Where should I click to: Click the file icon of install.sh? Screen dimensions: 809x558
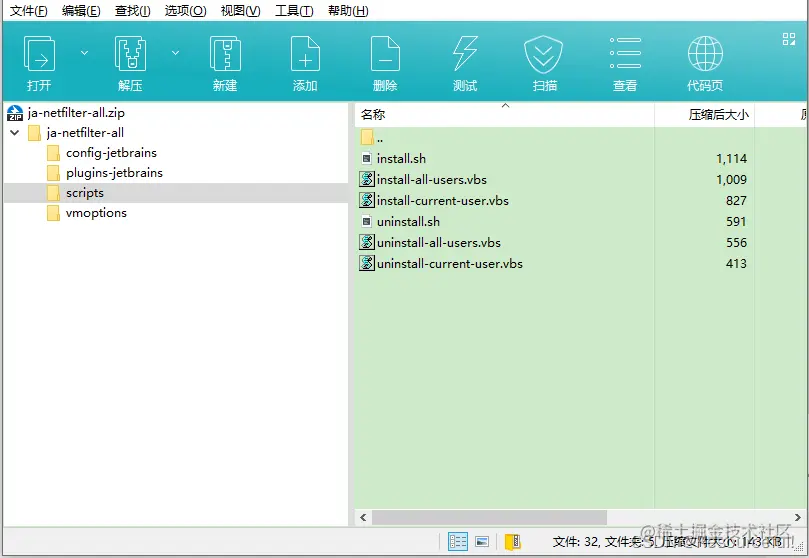click(x=366, y=159)
